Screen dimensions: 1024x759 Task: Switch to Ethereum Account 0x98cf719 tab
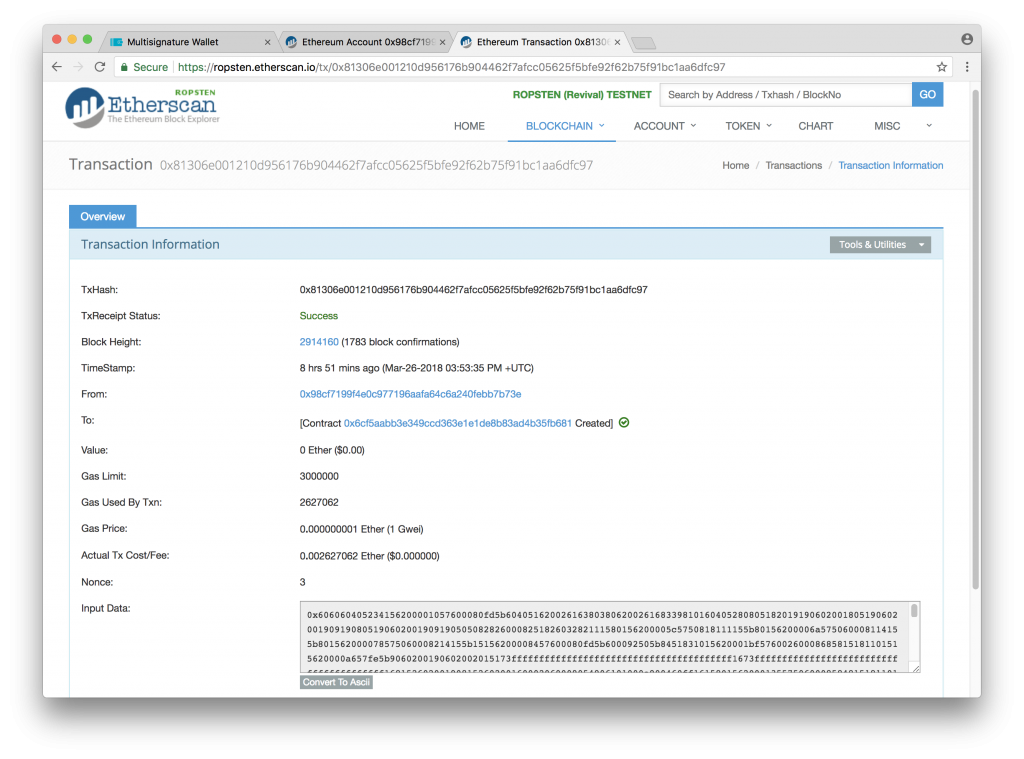[x=365, y=42]
